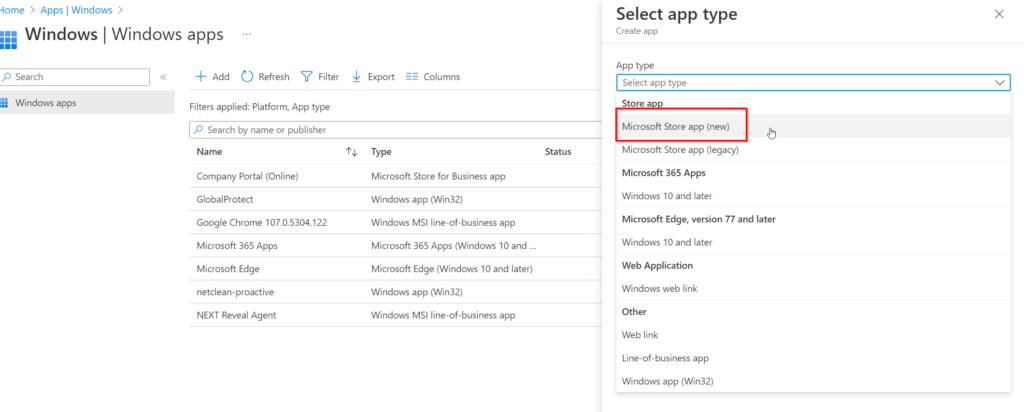Click the Status column header
The image size is (1024, 412).
pyautogui.click(x=558, y=151)
